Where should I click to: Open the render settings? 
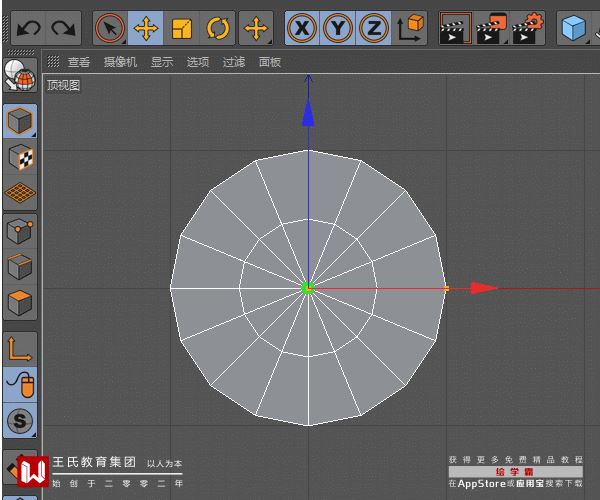(527, 28)
